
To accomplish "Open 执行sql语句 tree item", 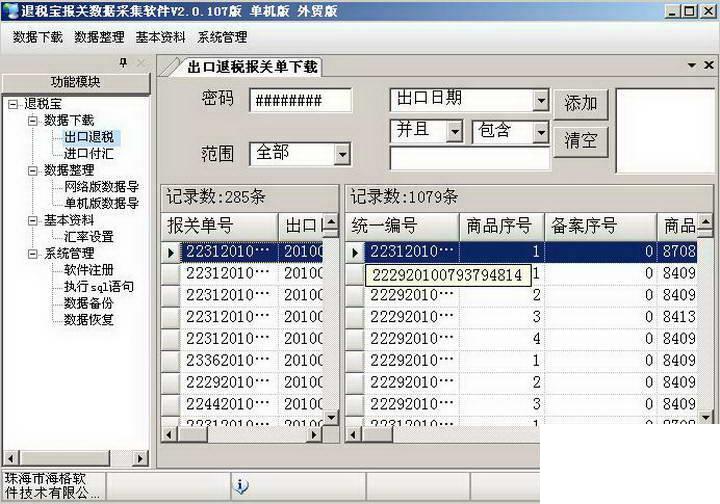I will click(x=99, y=286).
